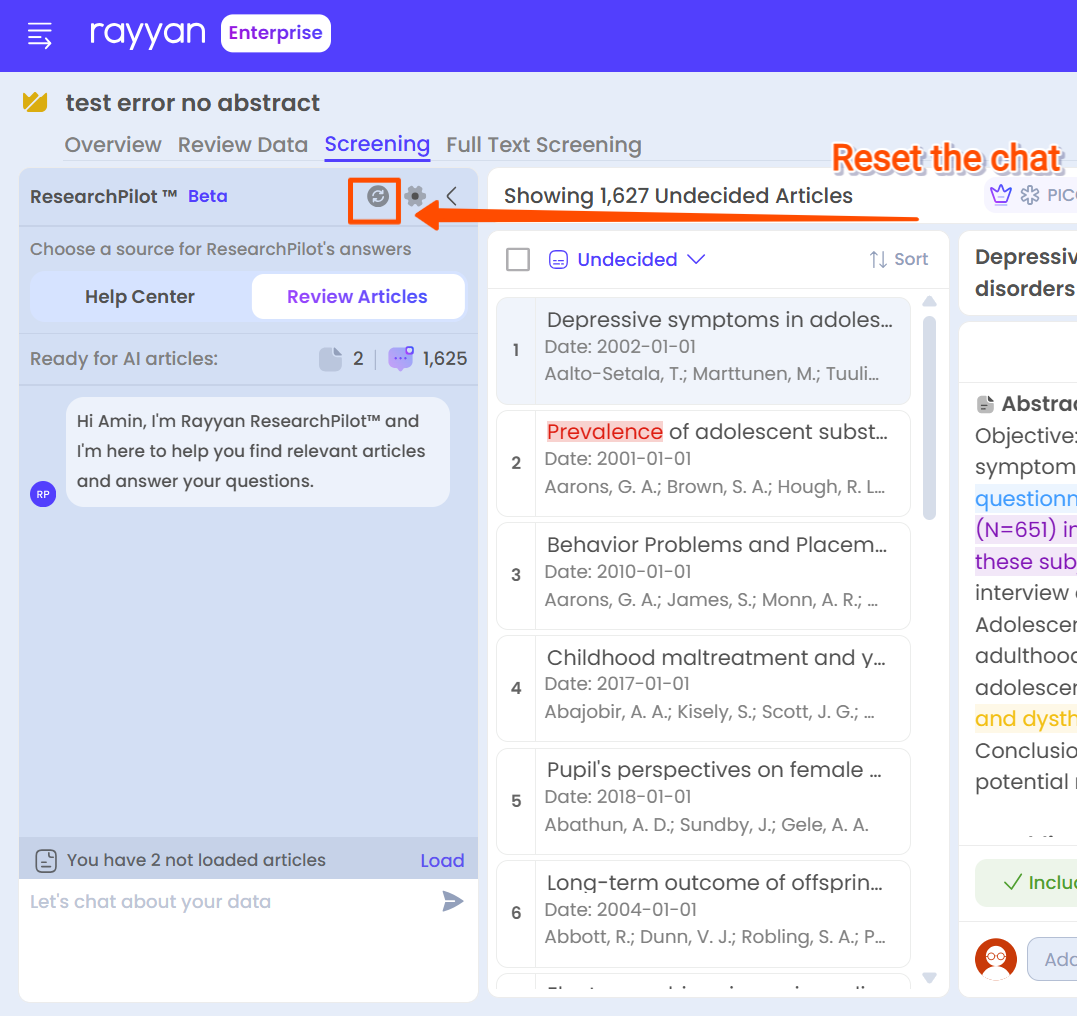This screenshot has width=1077, height=1016.
Task: Click the not loaded articles note icon
Action: click(x=46, y=860)
